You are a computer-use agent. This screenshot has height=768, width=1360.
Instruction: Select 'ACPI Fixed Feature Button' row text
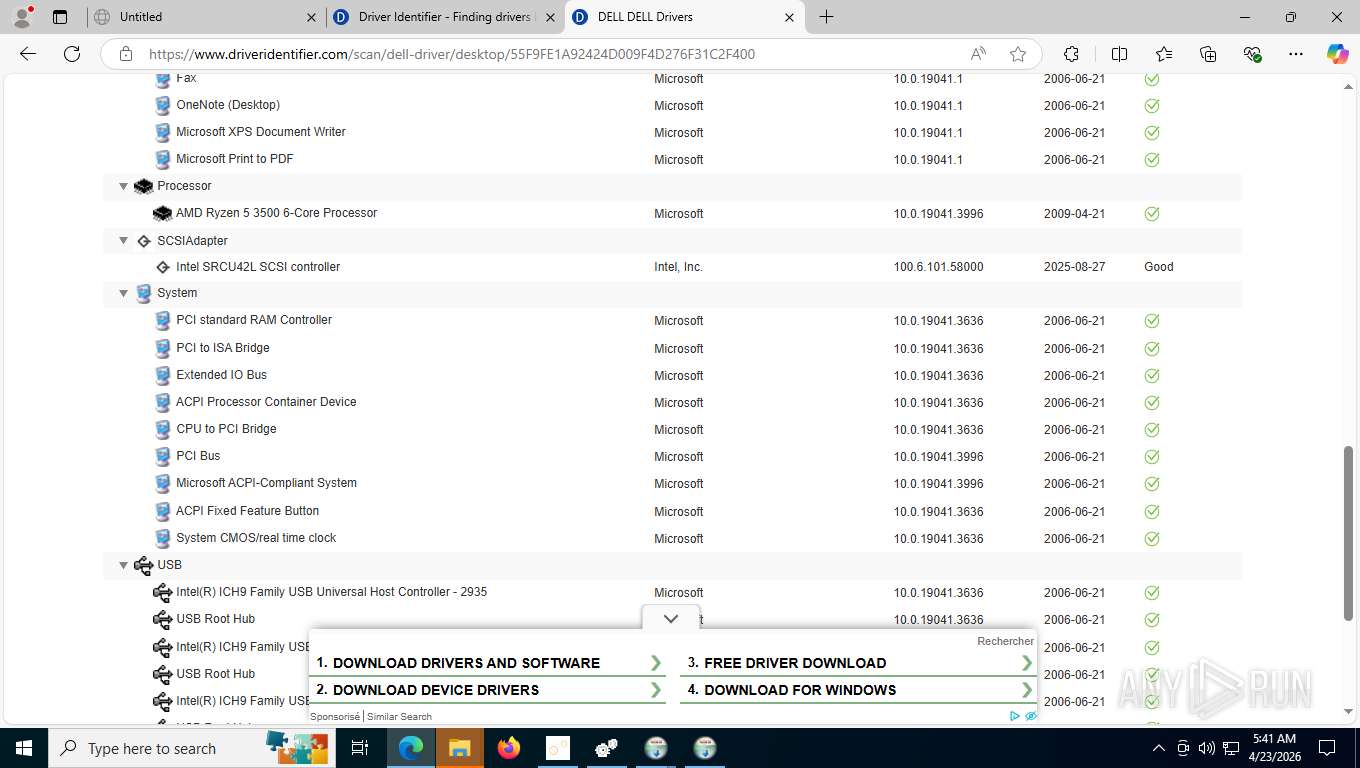point(248,511)
